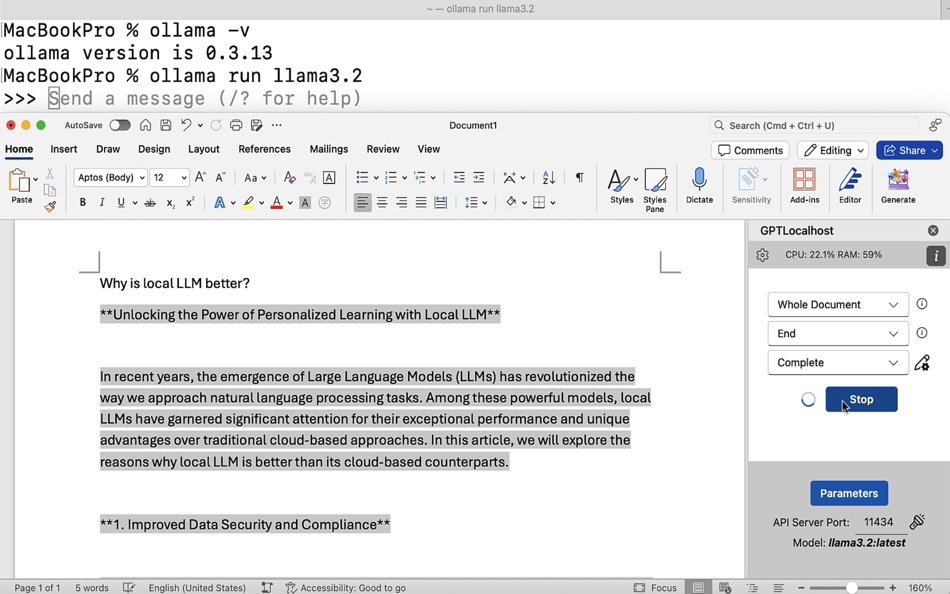Open the Change Case Aa dropdown
Screen dimensions: 950x594
[255, 177]
